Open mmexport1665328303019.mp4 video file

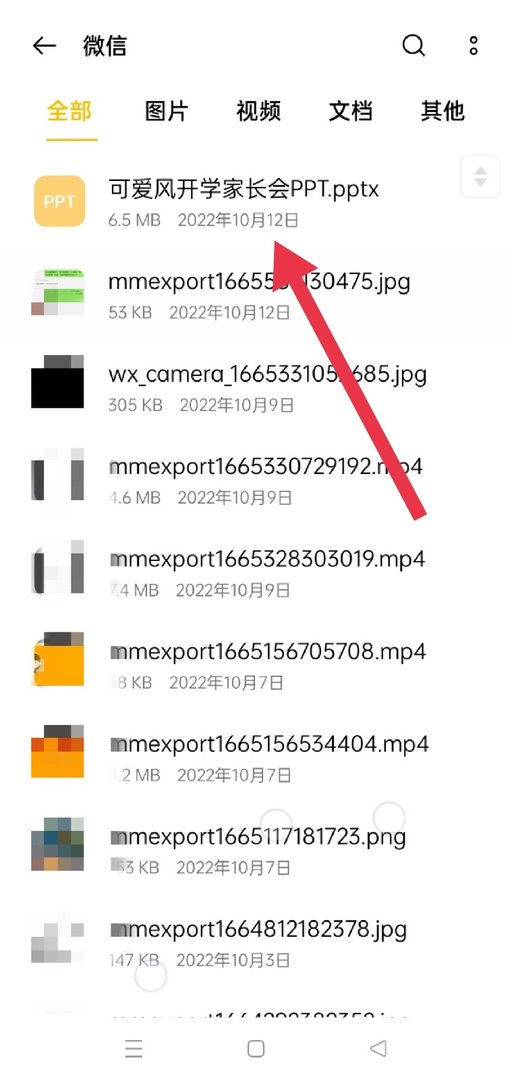pyautogui.click(x=256, y=572)
